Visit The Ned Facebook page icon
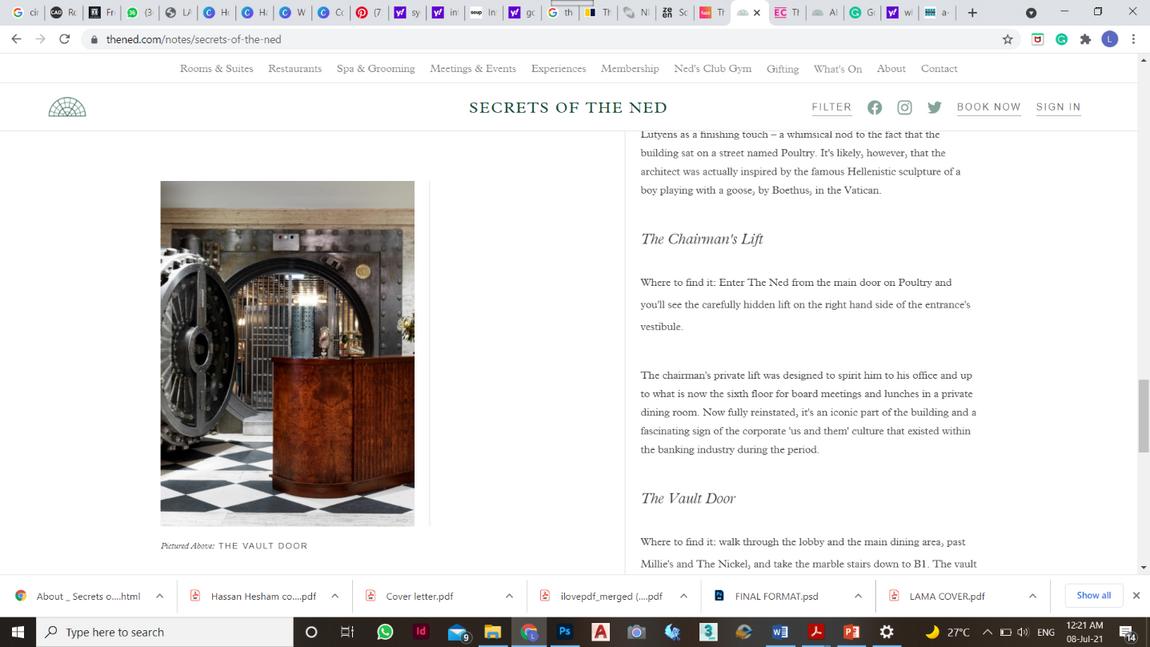This screenshot has width=1150, height=647. [x=874, y=108]
